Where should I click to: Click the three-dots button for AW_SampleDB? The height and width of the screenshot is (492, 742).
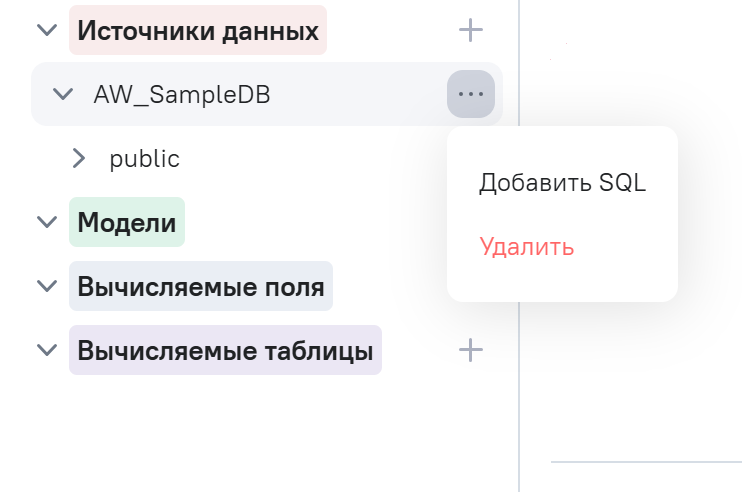point(470,94)
